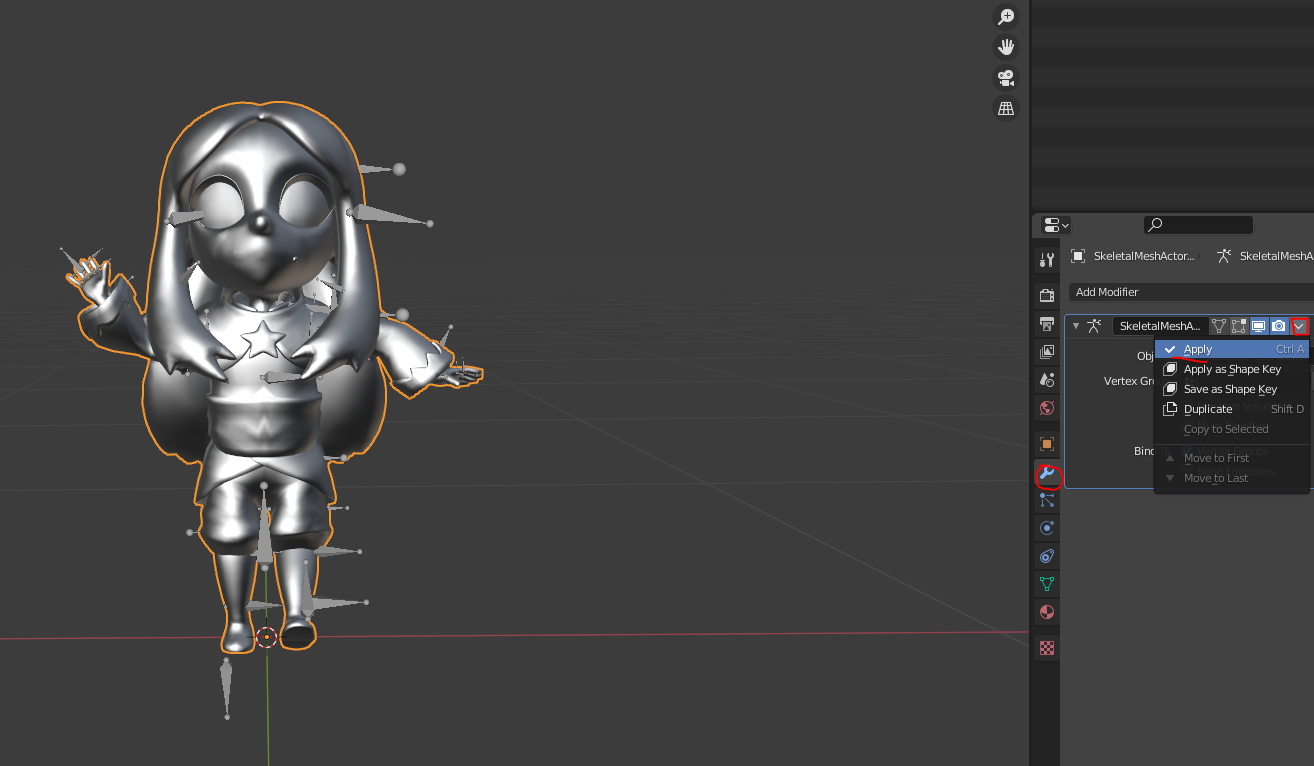Toggle the camera view icon

point(1005,77)
